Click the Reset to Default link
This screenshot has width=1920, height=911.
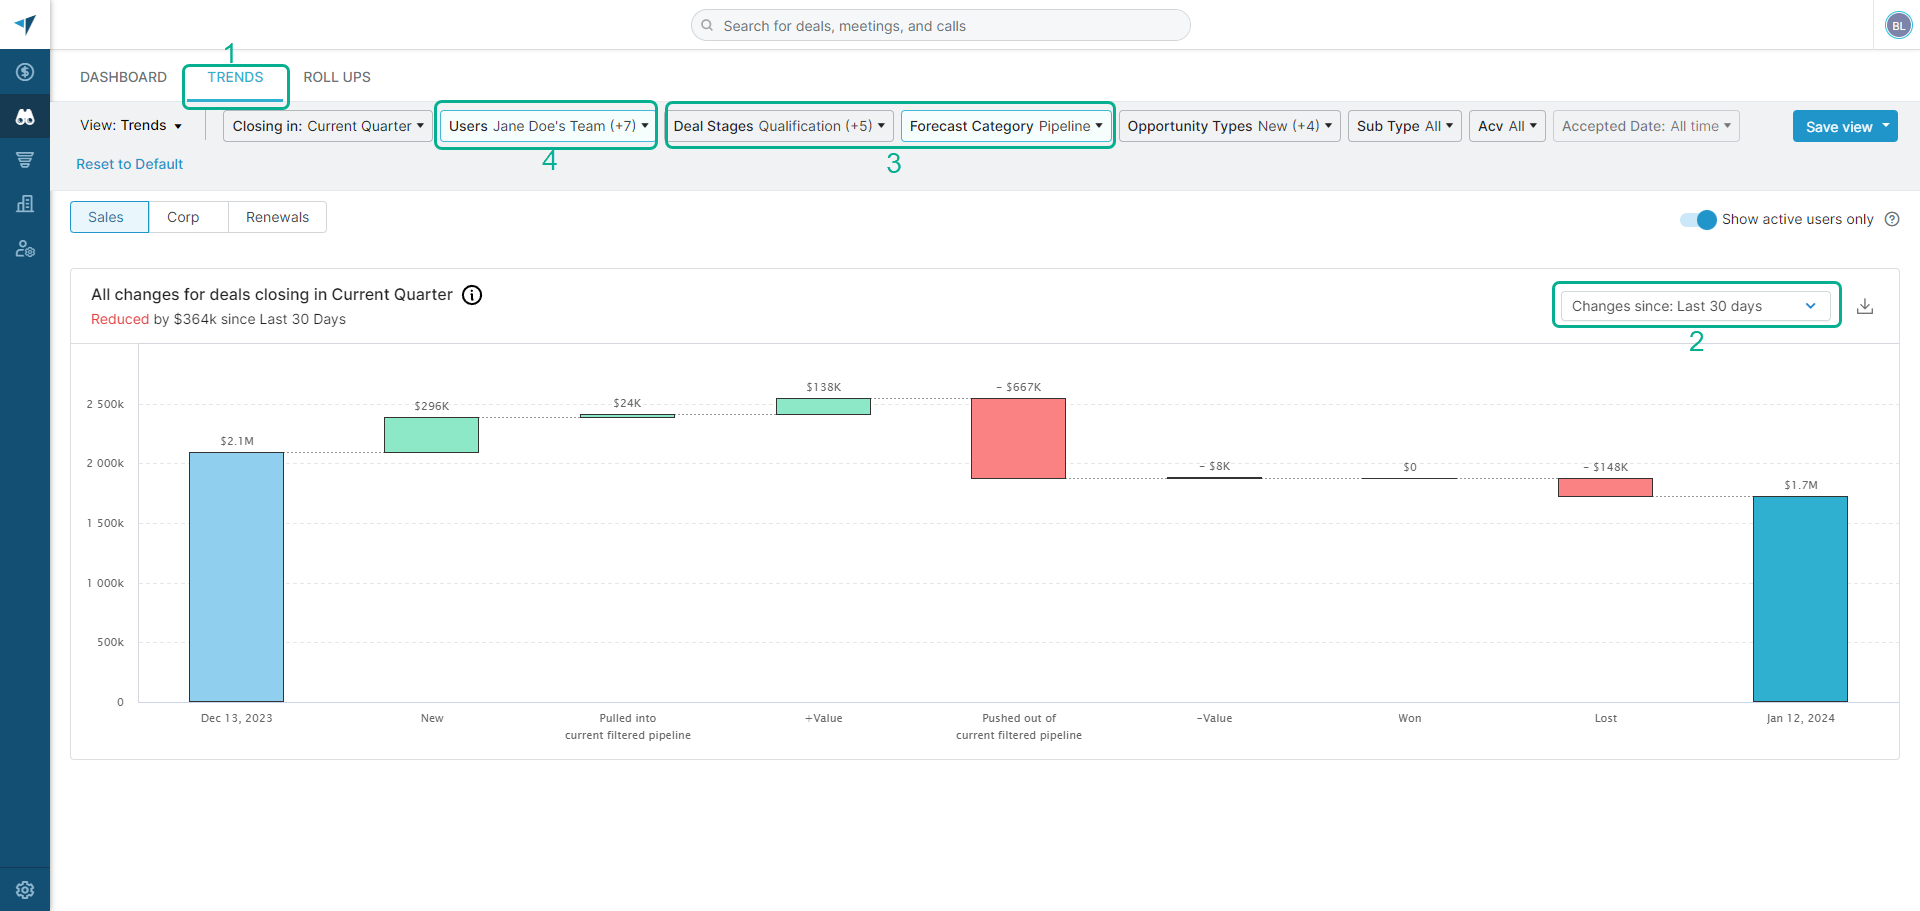(130, 164)
